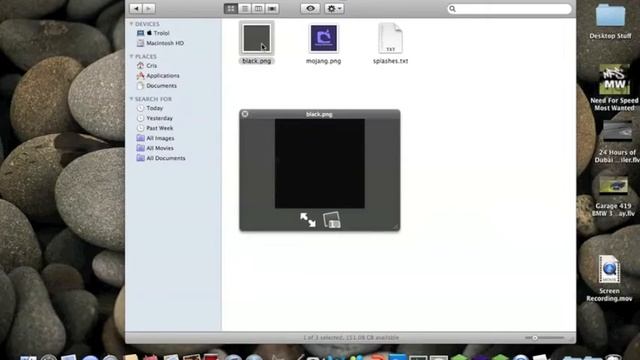Show files from Past Week

click(155, 128)
